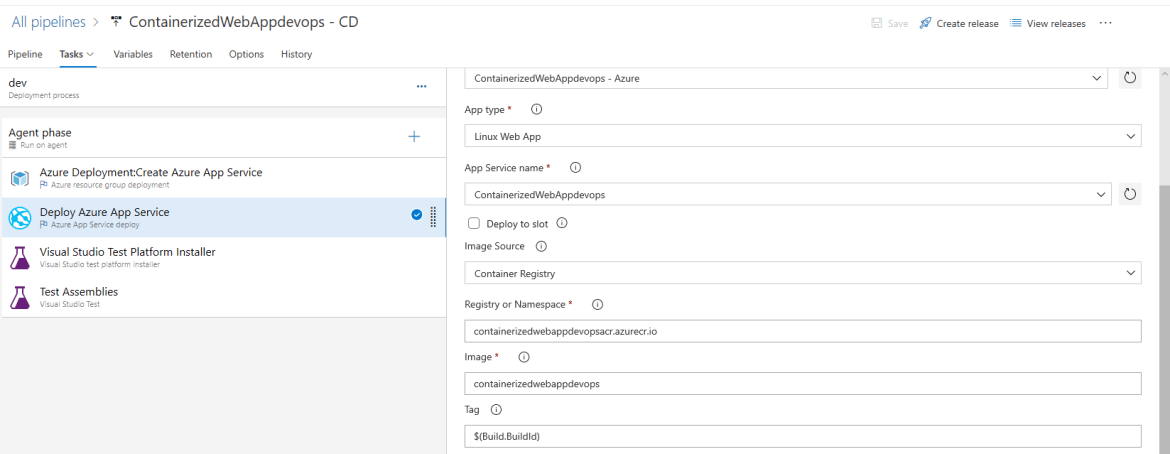Add a task with the plus icon
Image resolution: width=1170 pixels, height=454 pixels.
(414, 137)
